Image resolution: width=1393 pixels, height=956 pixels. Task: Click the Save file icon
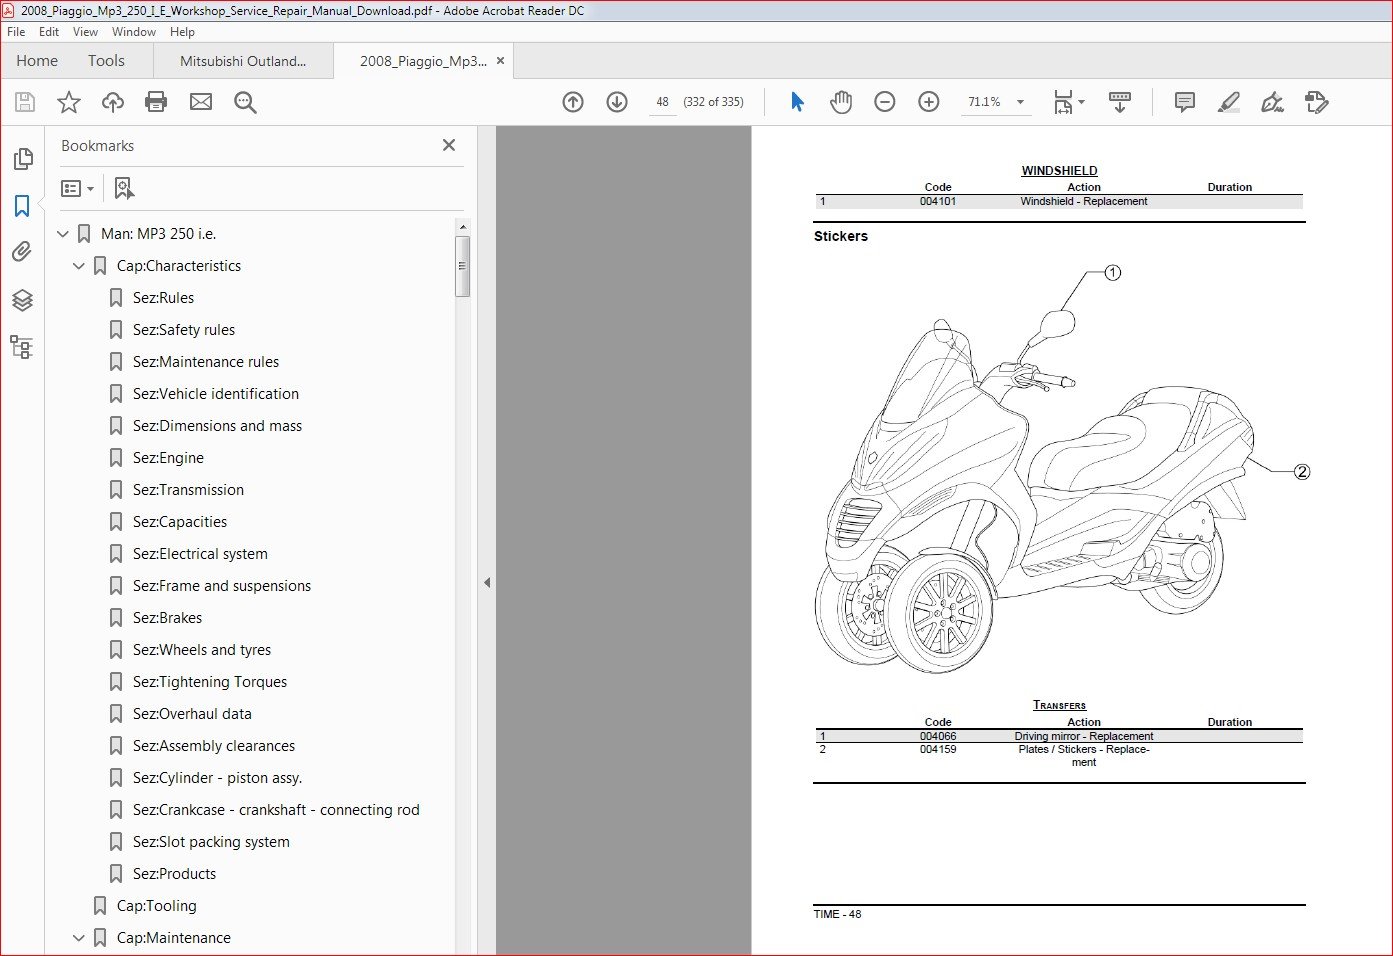[x=25, y=102]
